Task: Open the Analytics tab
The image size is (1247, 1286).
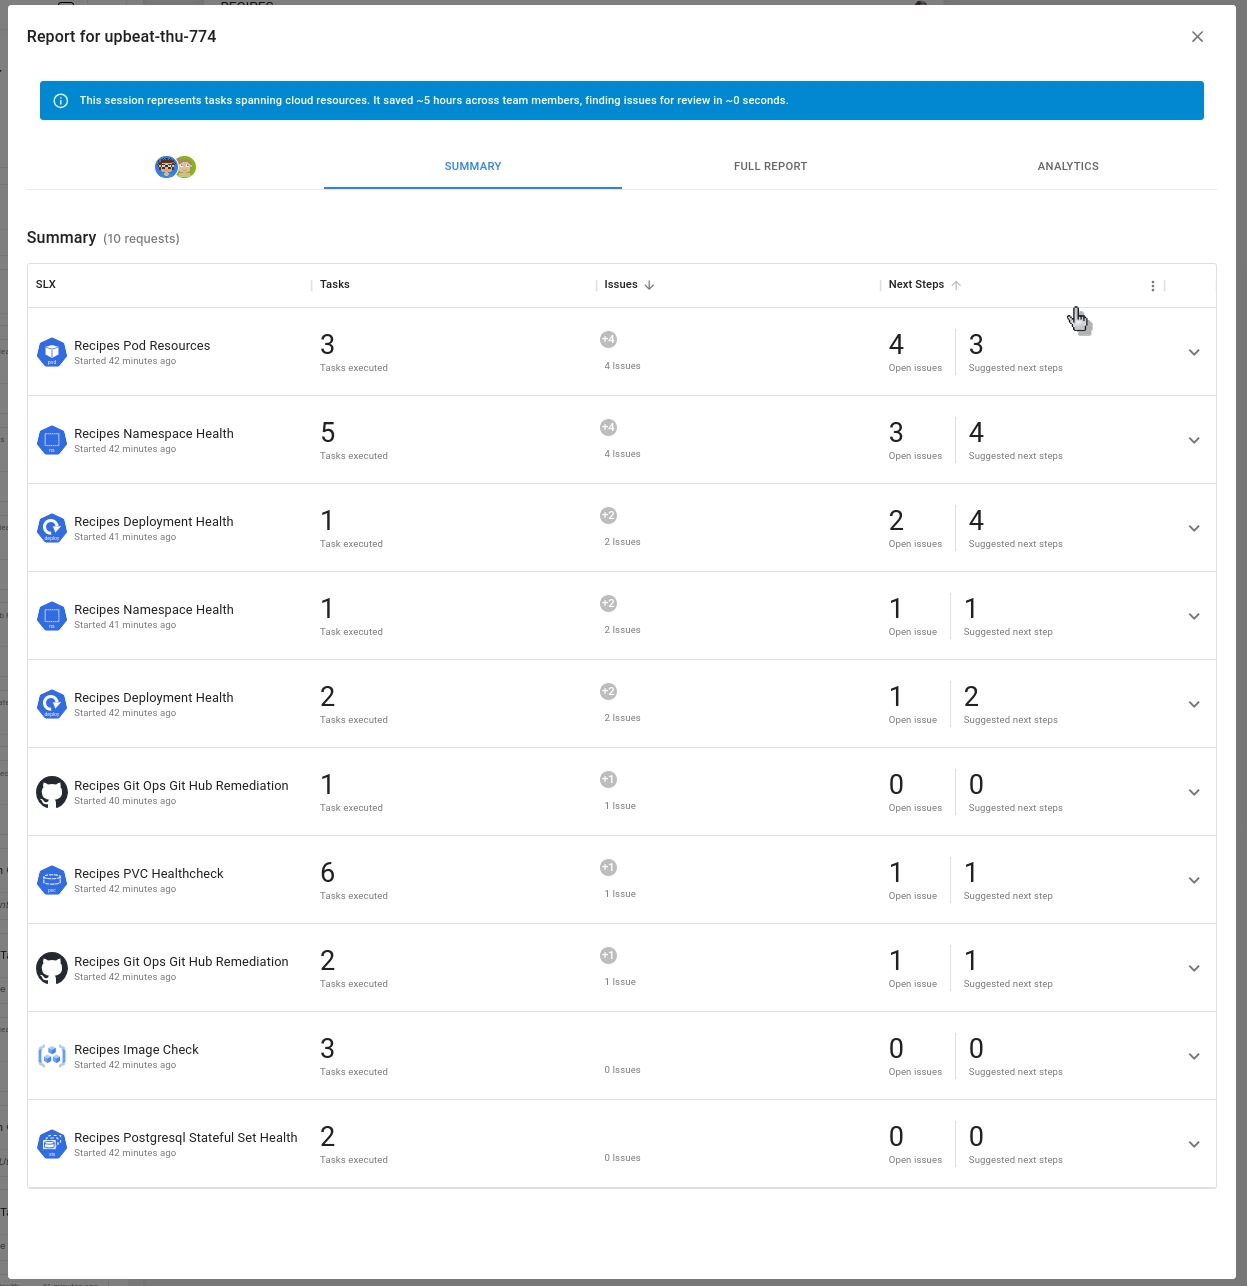Action: (1067, 167)
